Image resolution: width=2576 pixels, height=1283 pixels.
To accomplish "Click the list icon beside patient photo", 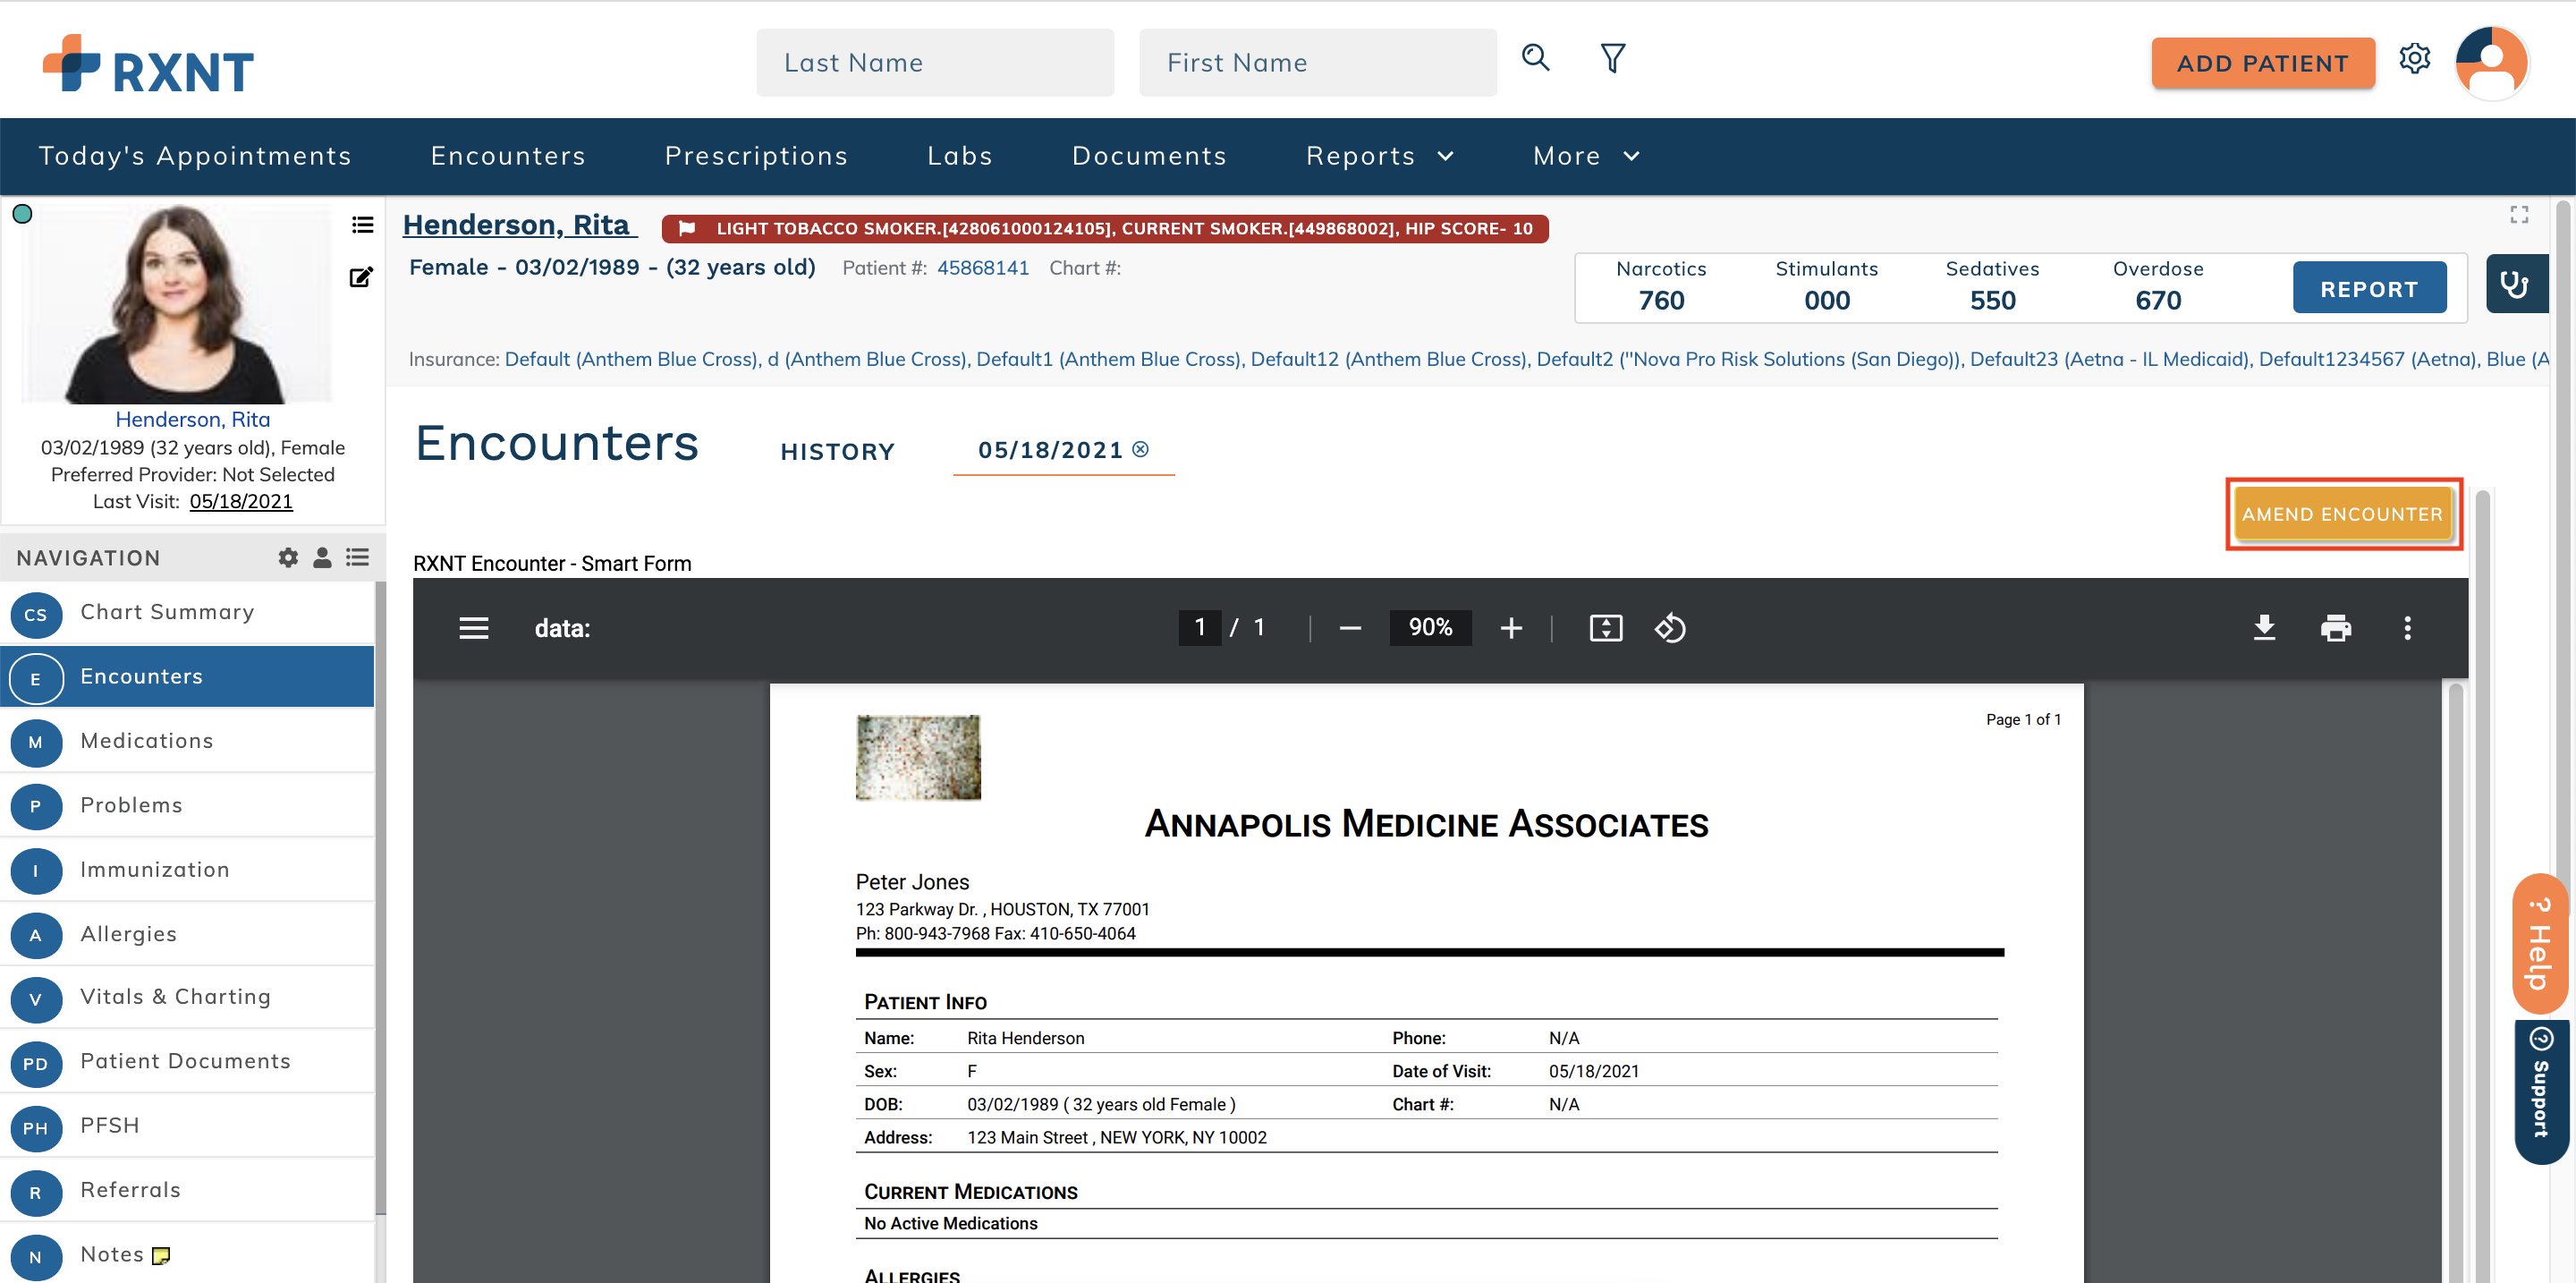I will (362, 225).
